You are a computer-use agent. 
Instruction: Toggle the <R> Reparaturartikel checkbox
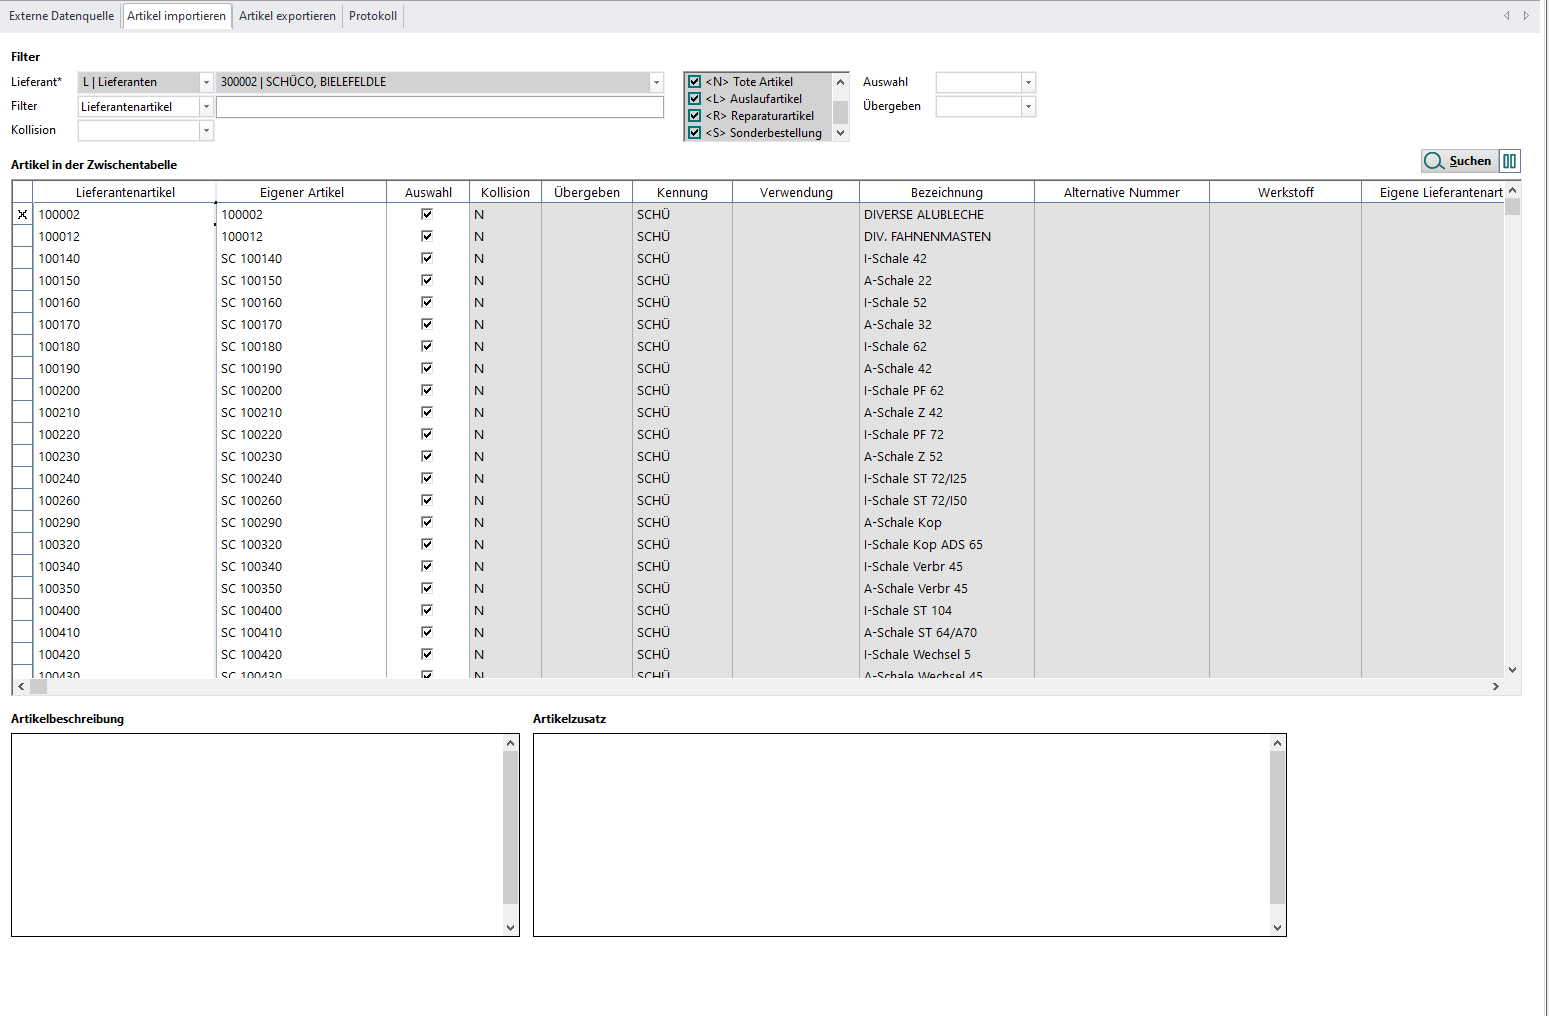[x=695, y=116]
